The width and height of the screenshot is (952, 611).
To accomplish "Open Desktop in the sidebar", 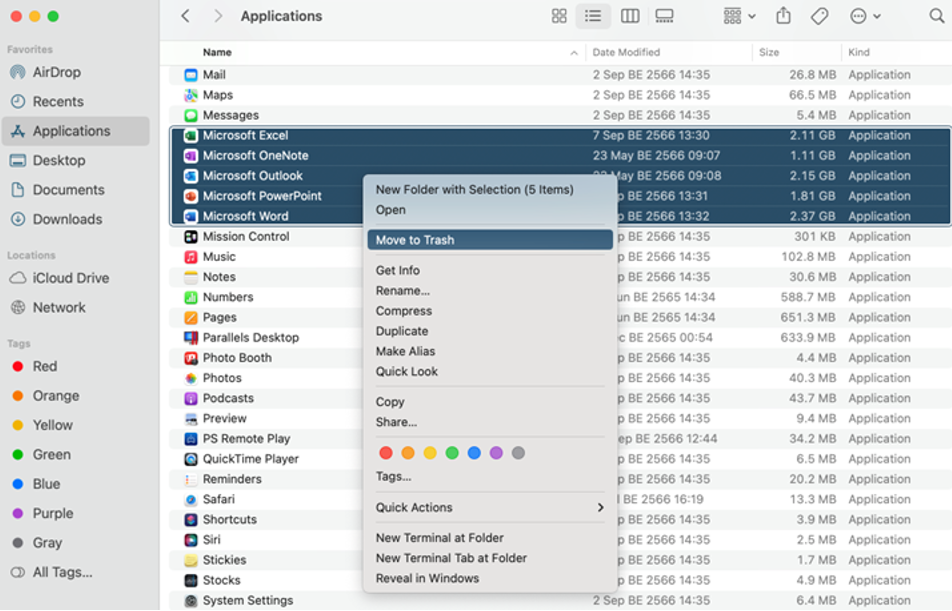I will (x=75, y=160).
